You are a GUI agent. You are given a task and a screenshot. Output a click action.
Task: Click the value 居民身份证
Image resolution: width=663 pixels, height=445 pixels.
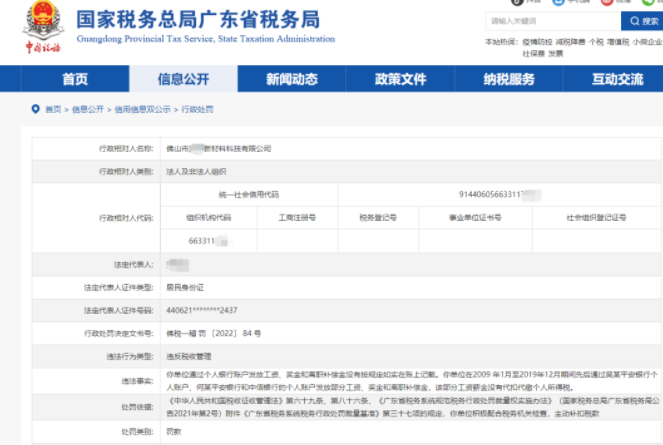(x=185, y=288)
